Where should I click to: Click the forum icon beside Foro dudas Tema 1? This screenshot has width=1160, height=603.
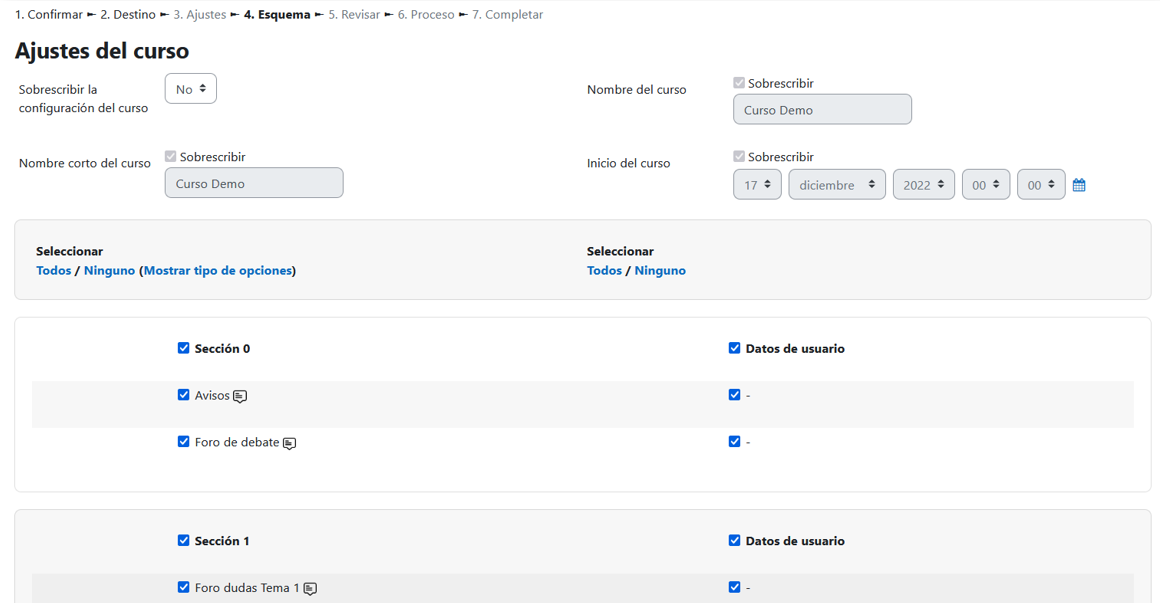310,589
